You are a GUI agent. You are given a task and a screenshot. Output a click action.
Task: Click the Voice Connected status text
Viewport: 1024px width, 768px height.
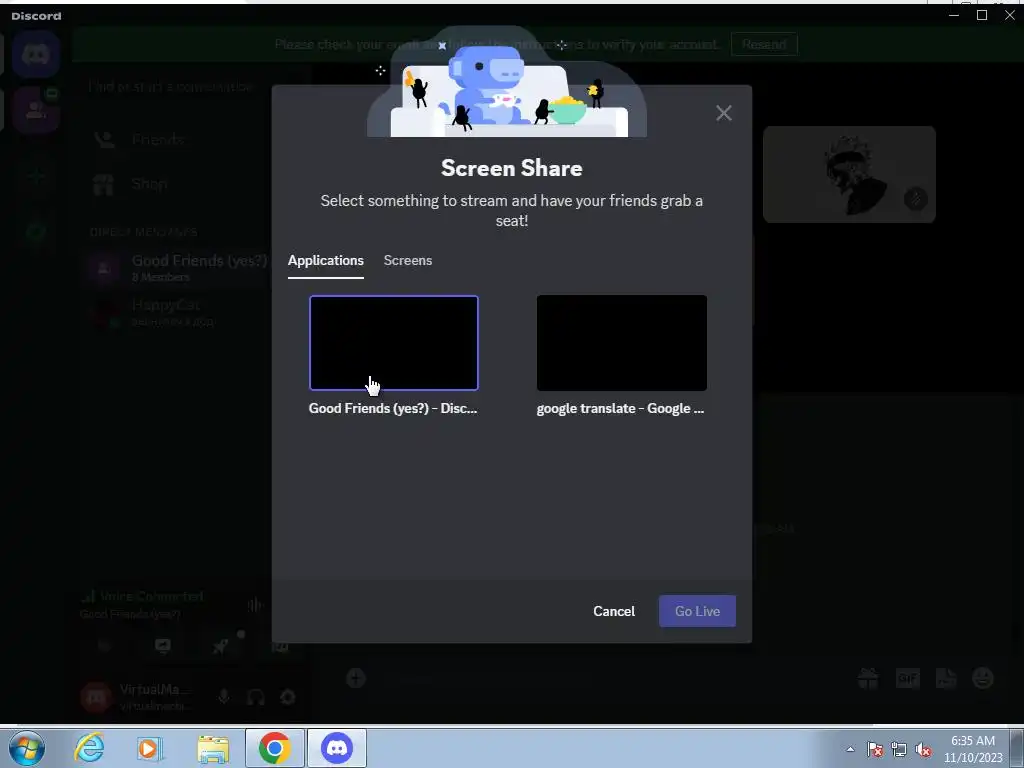point(152,596)
